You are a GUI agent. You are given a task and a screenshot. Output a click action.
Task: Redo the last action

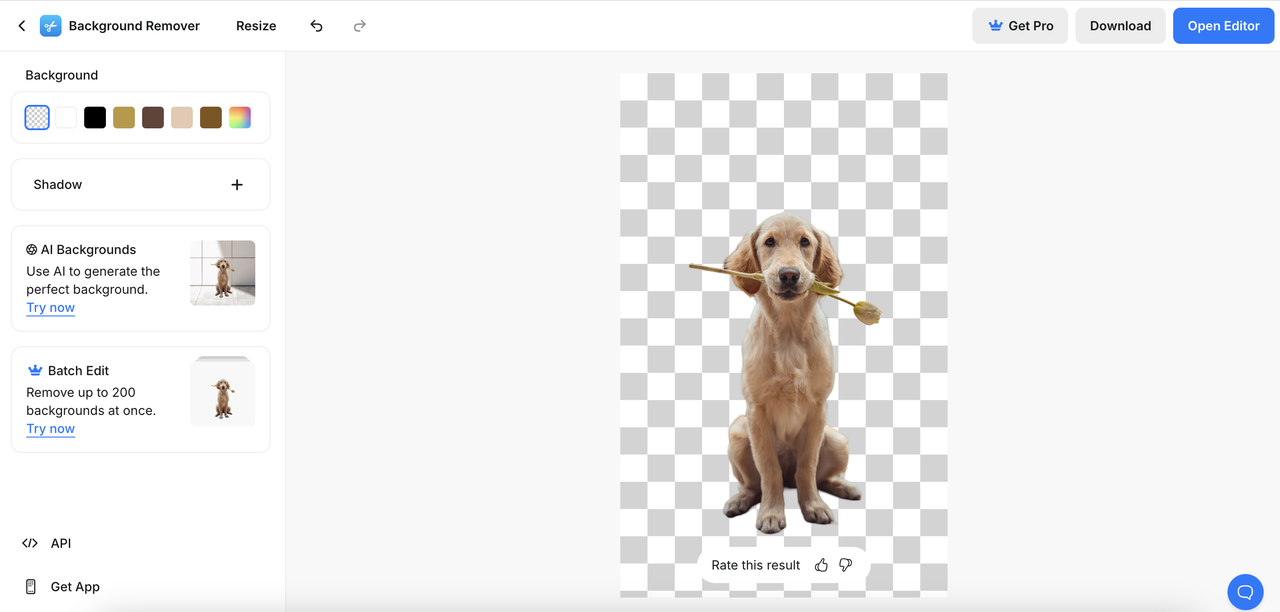click(x=360, y=26)
